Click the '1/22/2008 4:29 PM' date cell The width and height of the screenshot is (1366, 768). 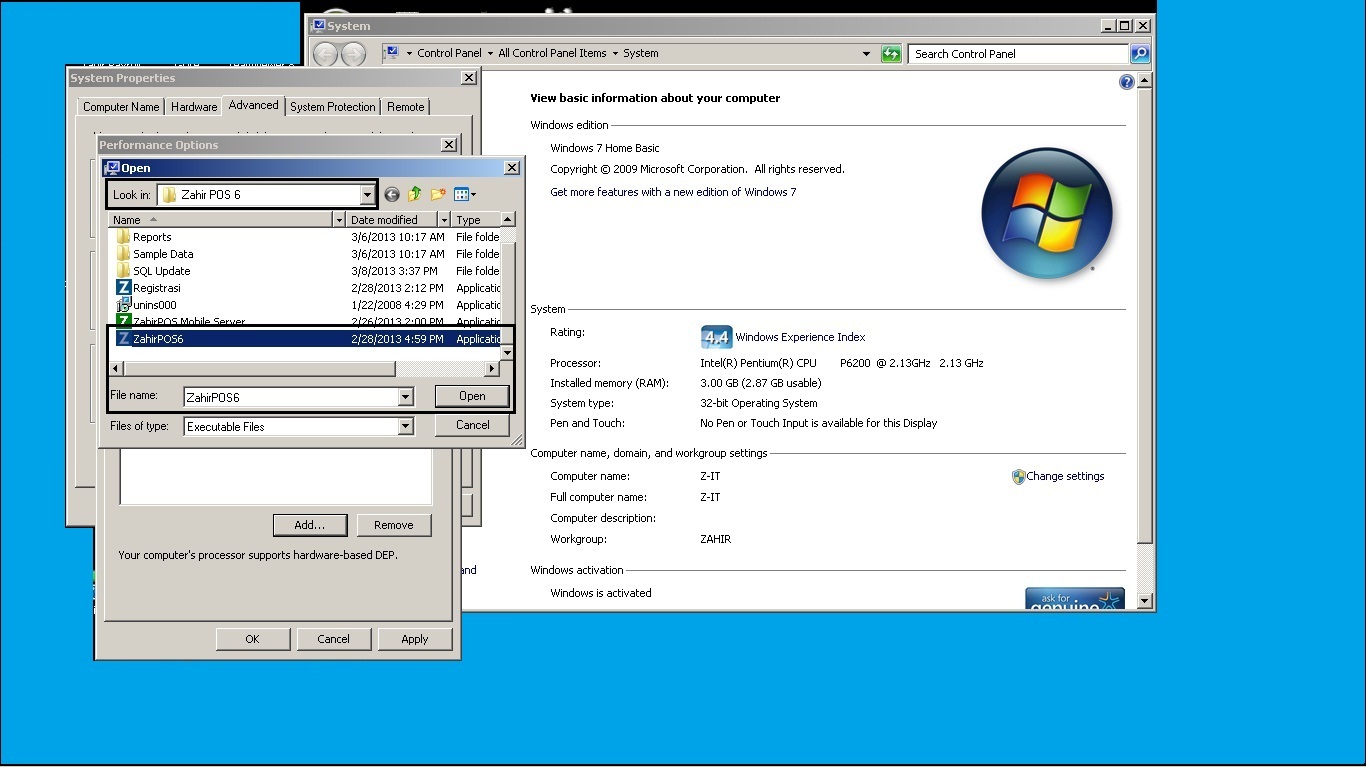coord(398,305)
